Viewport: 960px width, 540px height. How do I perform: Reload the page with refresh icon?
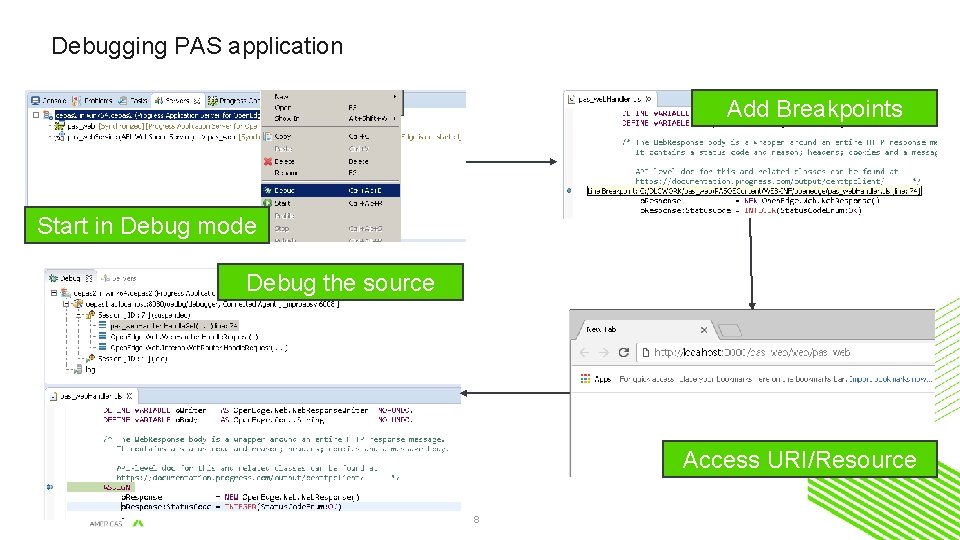coord(624,353)
